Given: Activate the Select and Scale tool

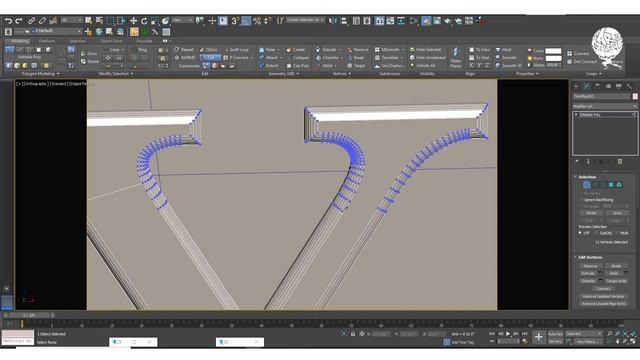Looking at the screenshot, I should point(155,20).
